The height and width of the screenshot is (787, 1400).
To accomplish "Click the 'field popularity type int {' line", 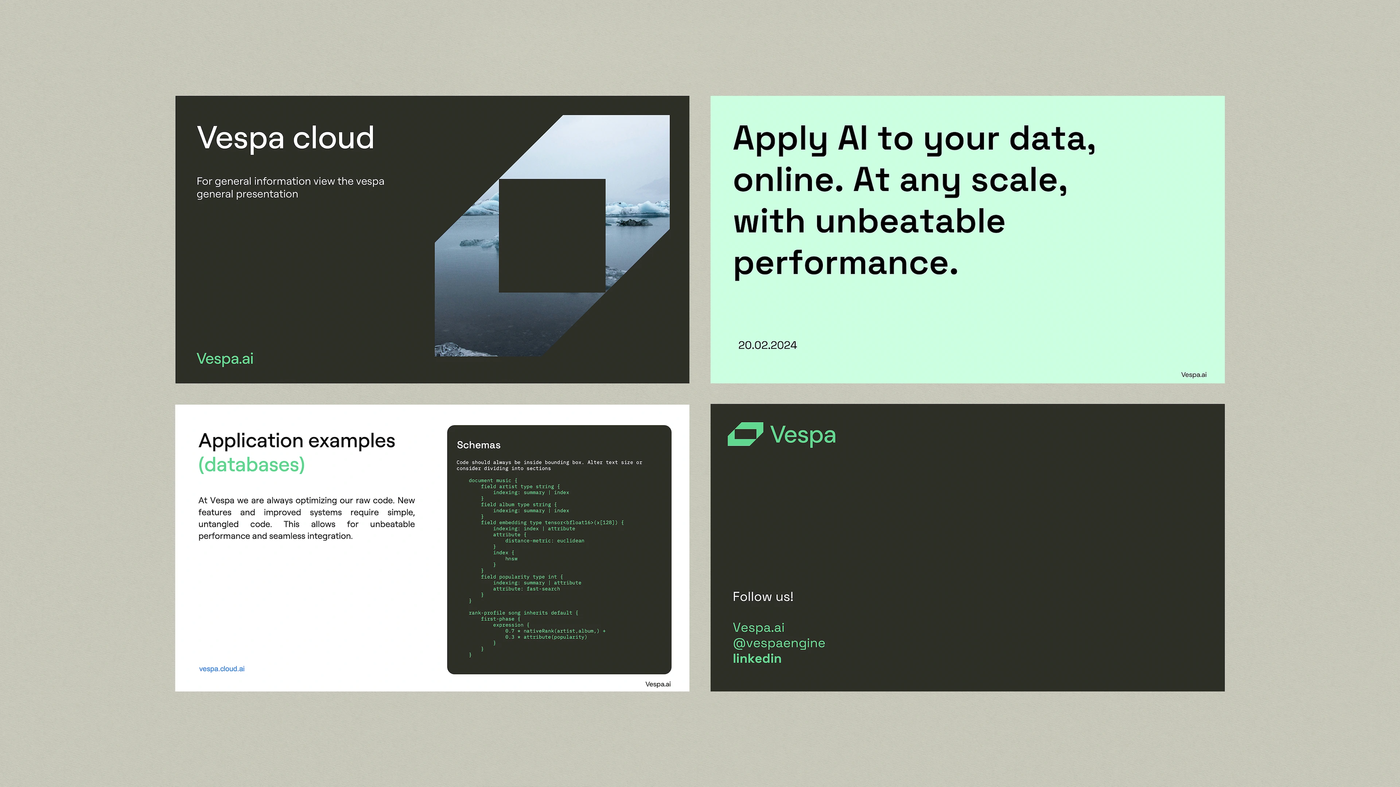I will [522, 577].
